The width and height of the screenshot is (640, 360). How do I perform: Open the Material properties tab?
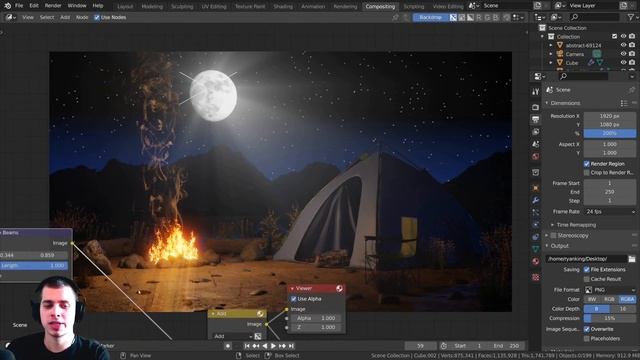(x=536, y=261)
